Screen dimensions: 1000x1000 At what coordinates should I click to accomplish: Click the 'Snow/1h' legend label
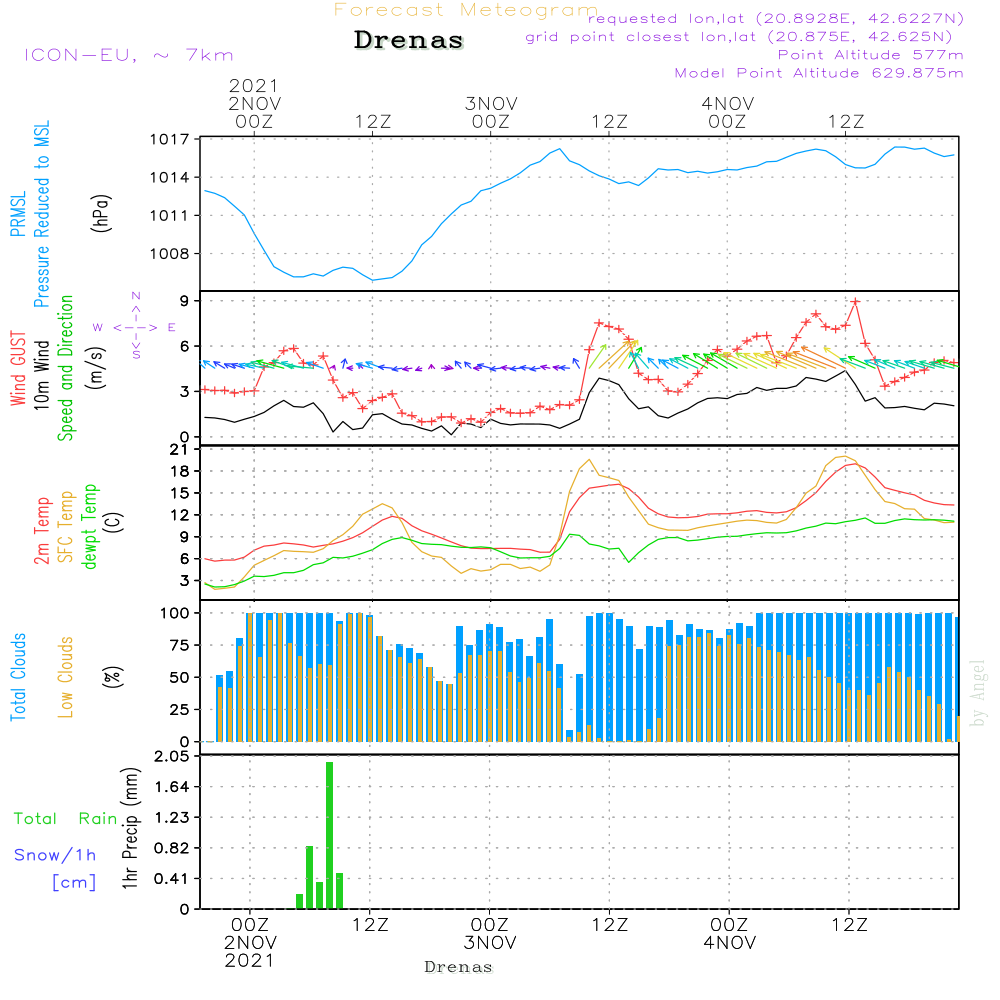pos(55,855)
